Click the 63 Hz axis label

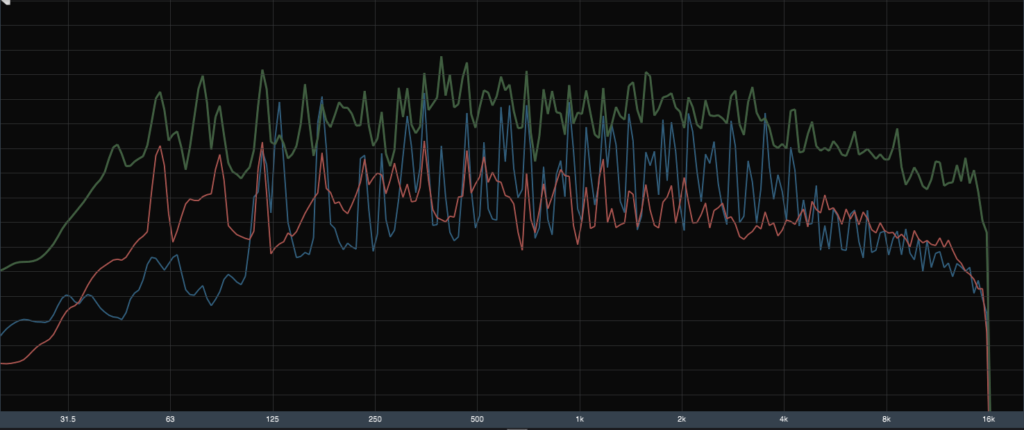(170, 419)
